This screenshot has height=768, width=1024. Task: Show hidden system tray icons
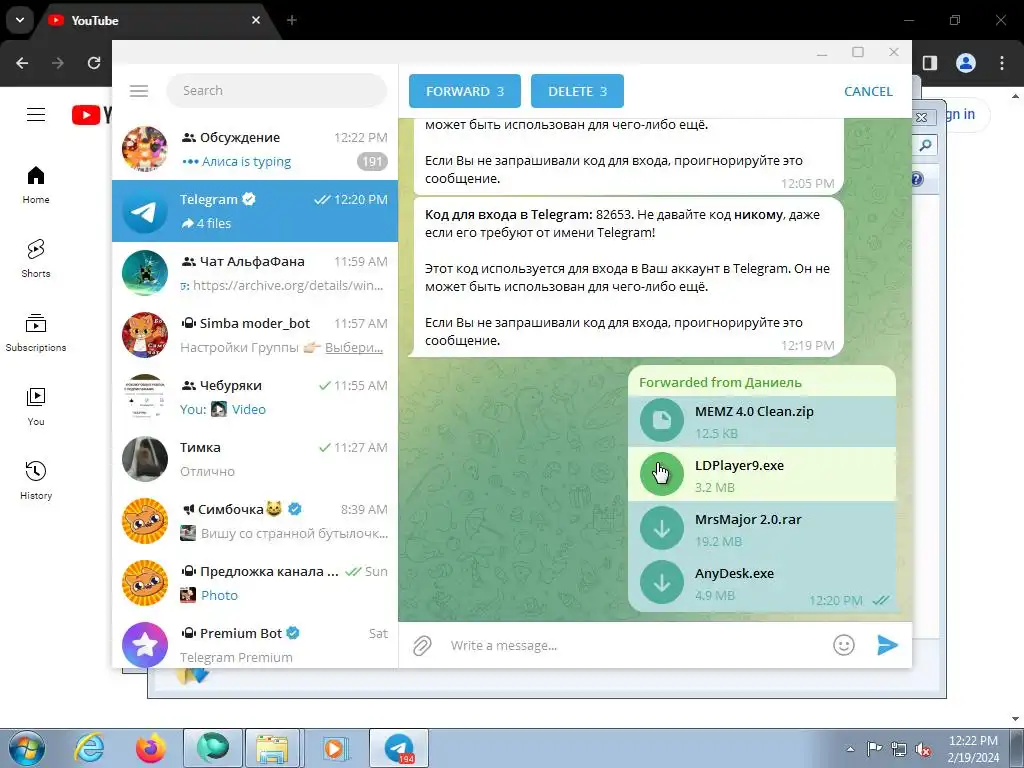(x=850, y=749)
